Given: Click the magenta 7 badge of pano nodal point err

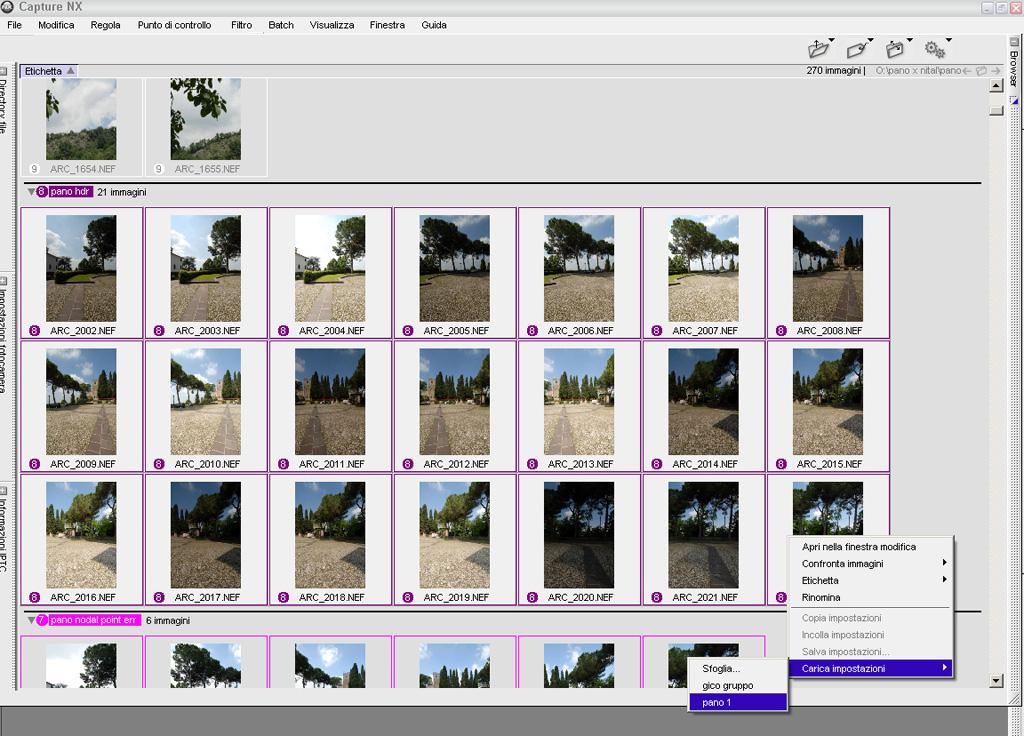Looking at the screenshot, I should 42,620.
